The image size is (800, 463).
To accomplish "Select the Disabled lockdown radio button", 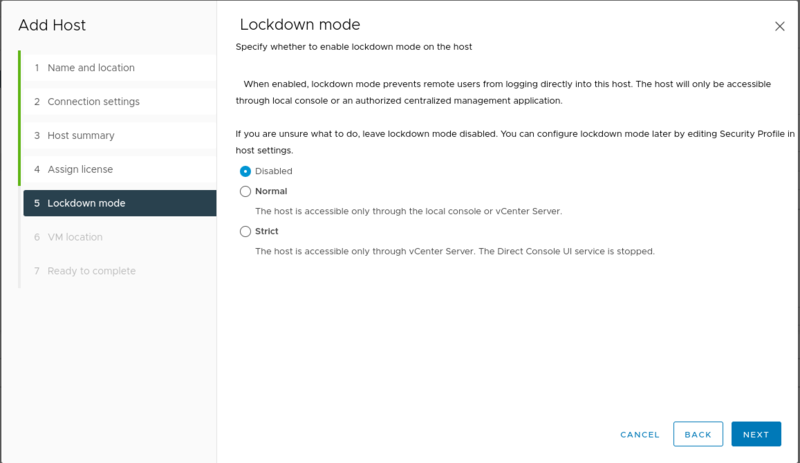I will point(245,171).
